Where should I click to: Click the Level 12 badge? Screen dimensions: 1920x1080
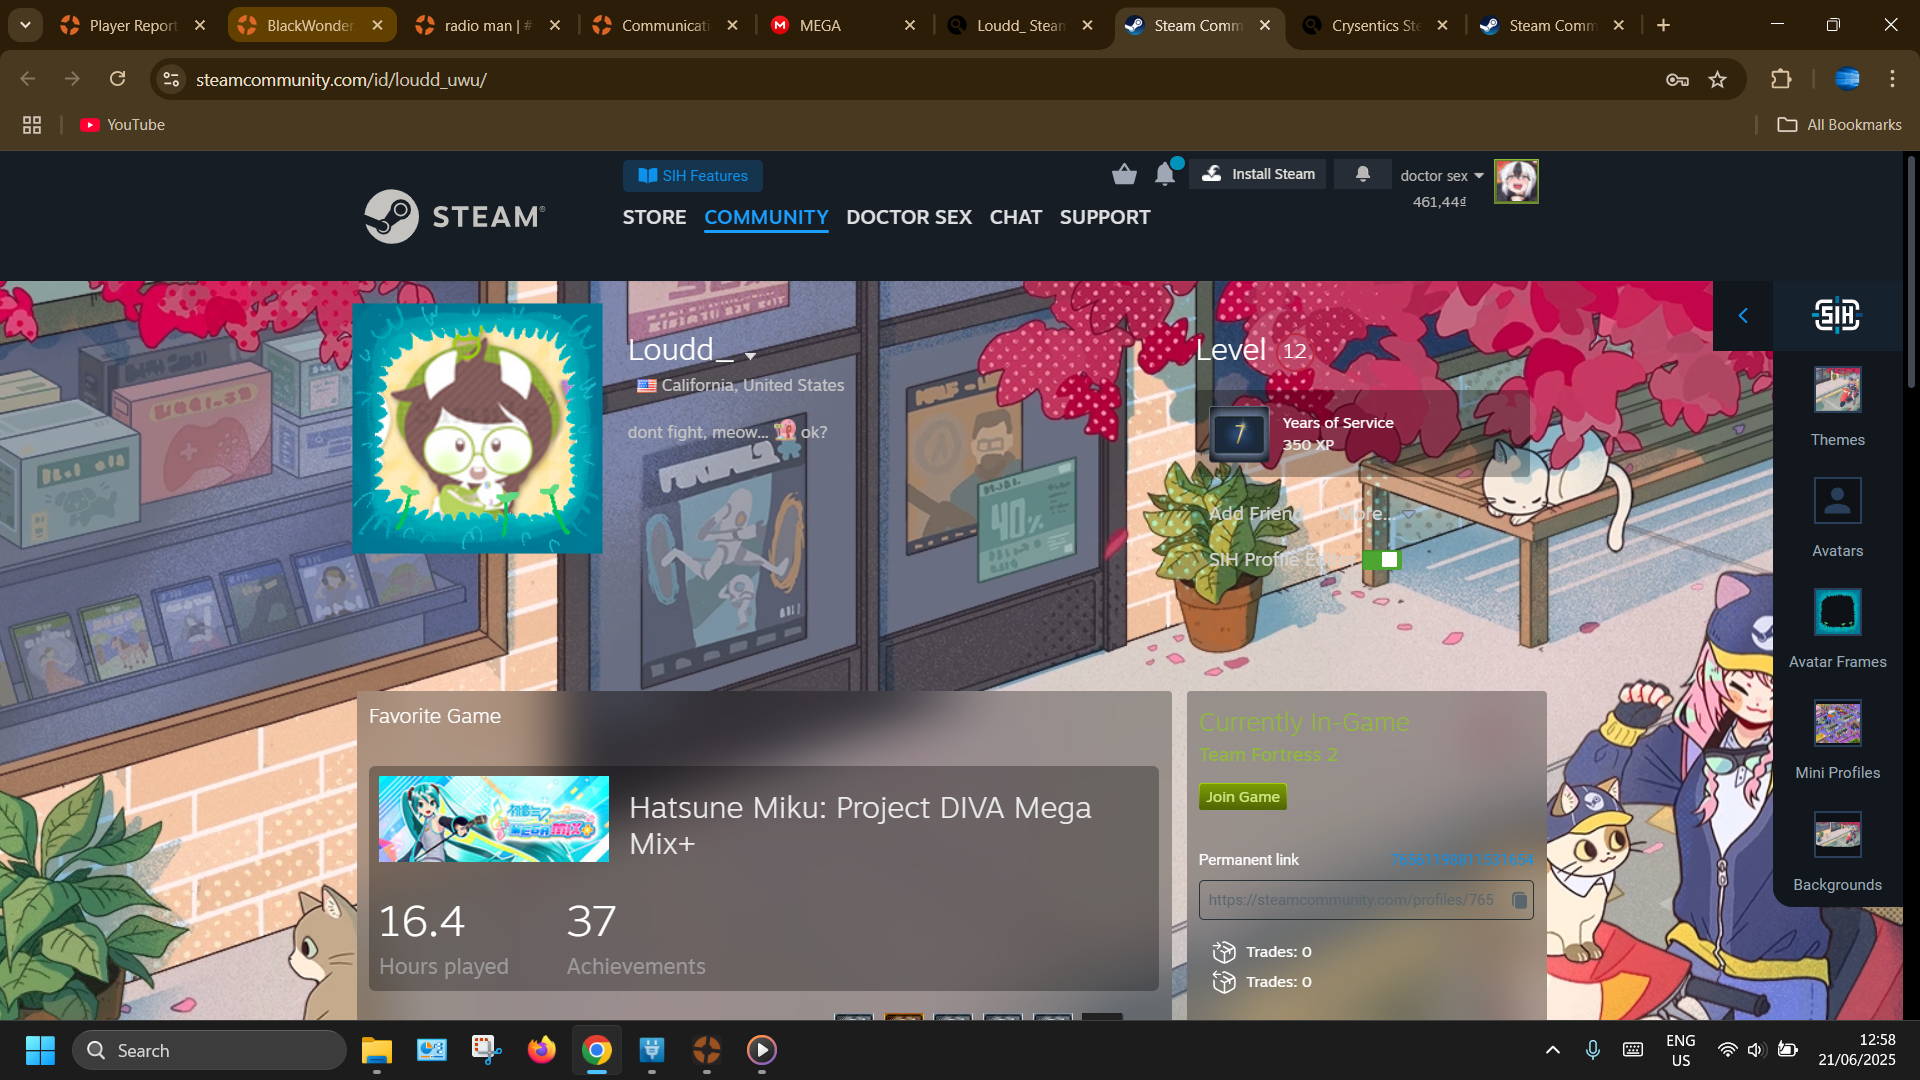[x=1295, y=351]
